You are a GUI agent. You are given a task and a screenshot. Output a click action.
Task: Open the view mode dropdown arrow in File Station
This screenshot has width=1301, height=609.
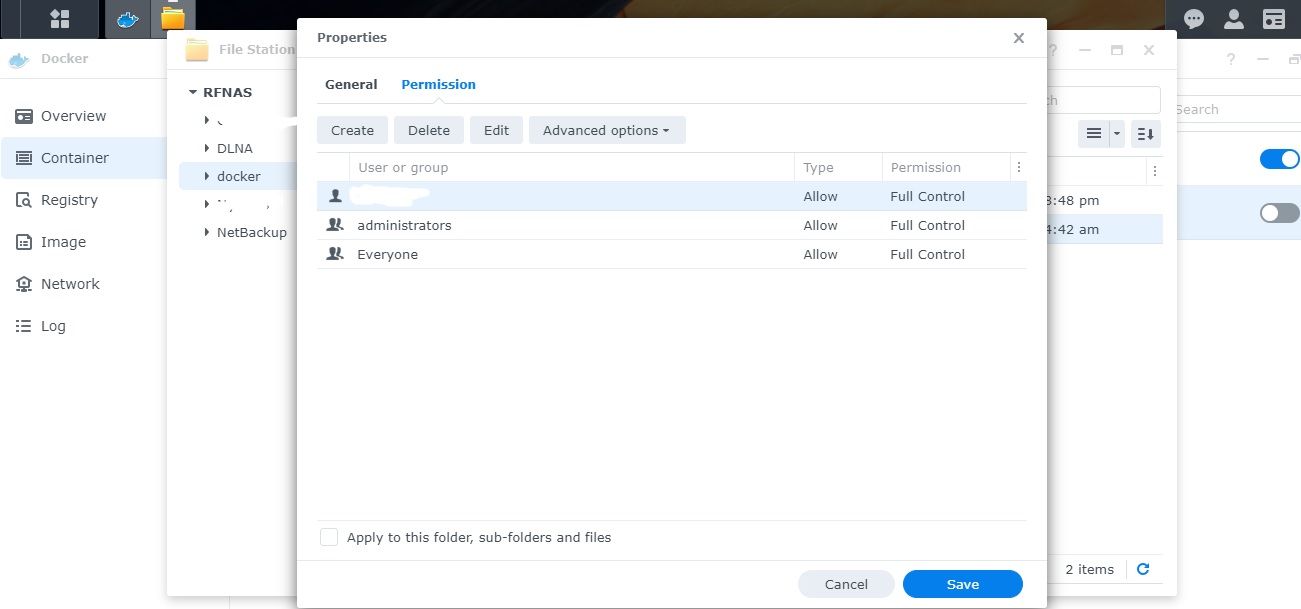coord(1117,133)
